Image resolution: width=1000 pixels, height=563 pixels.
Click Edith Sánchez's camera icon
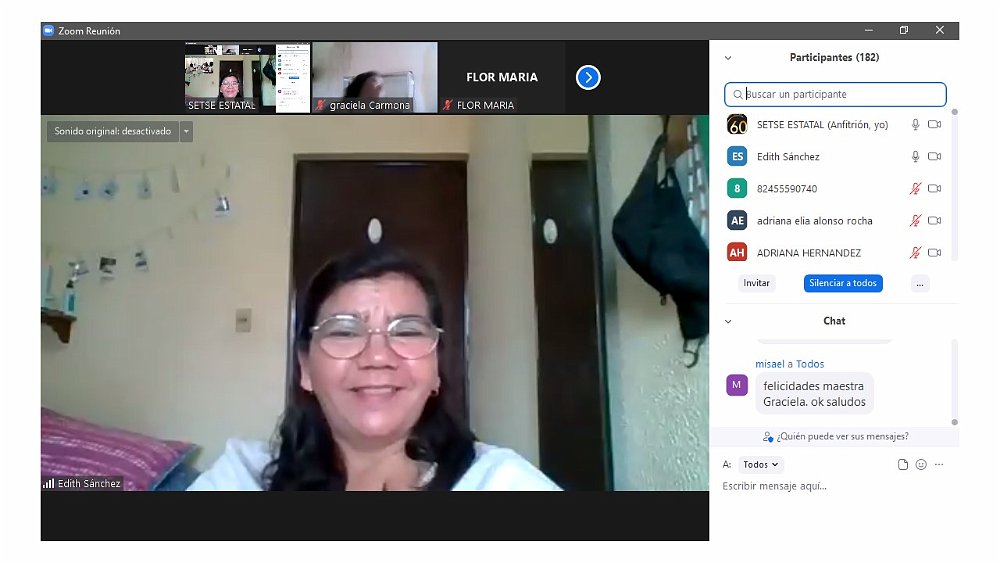[935, 157]
